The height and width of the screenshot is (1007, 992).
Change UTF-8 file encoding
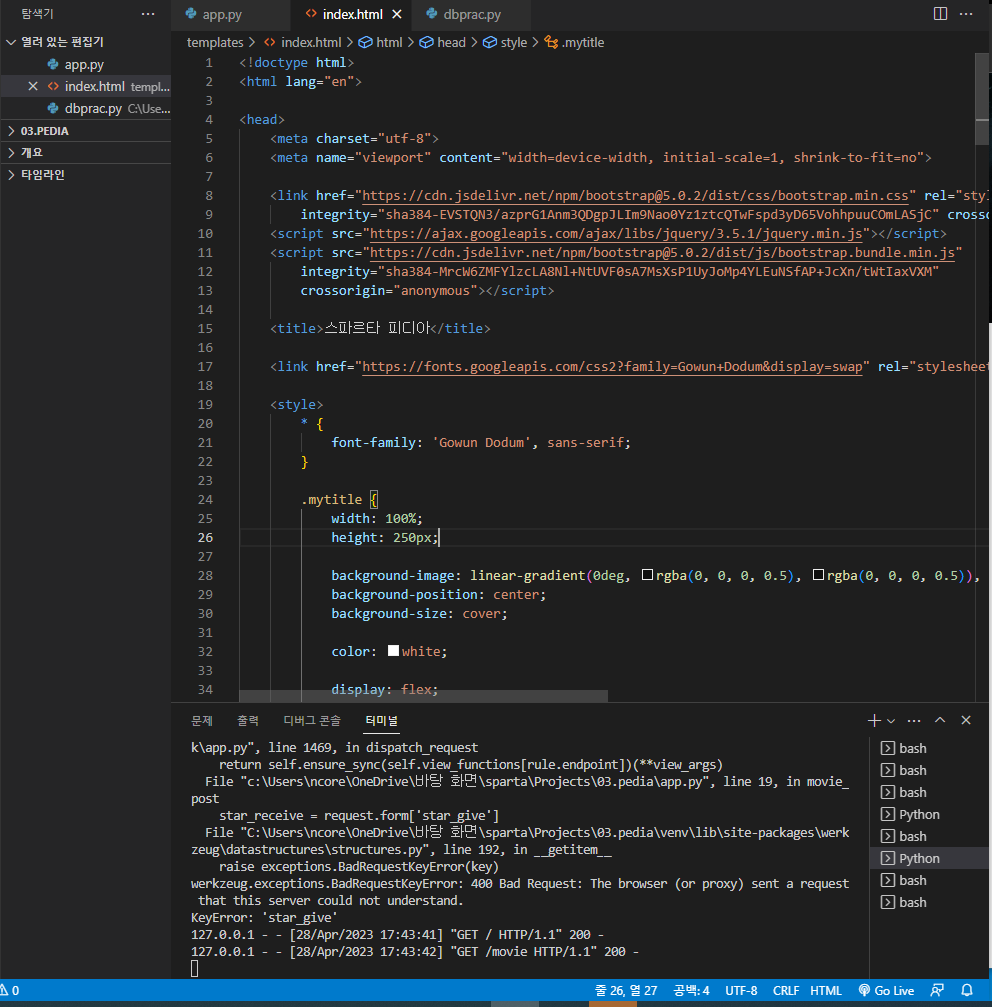[x=741, y=990]
